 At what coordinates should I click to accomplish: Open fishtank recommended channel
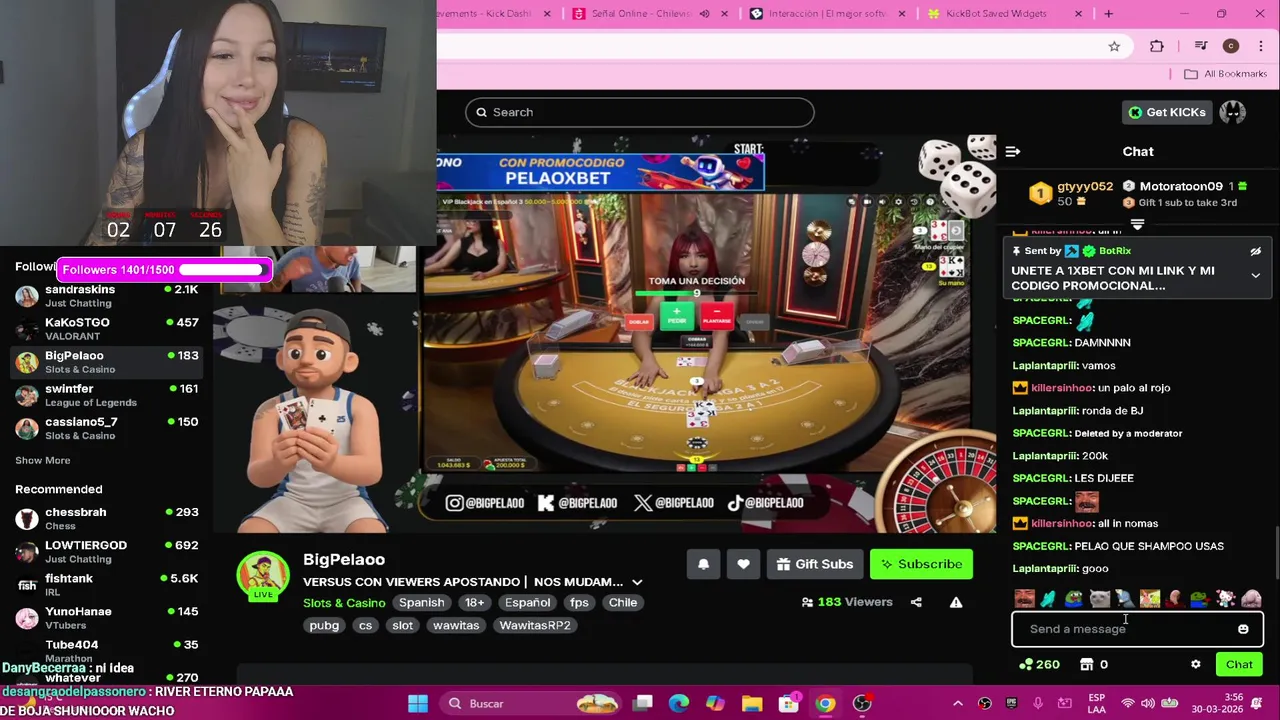(x=107, y=585)
